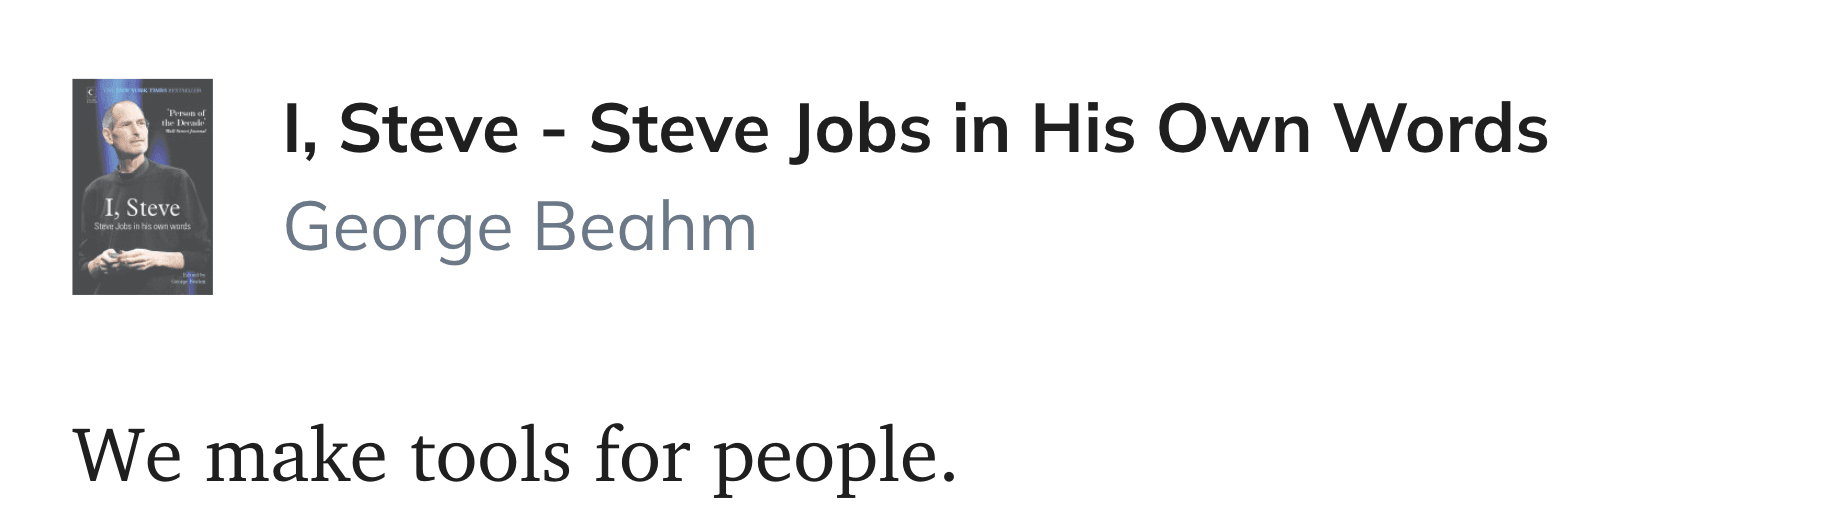
Task: Open the I, Steve book cover thumbnail
Action: pos(142,187)
